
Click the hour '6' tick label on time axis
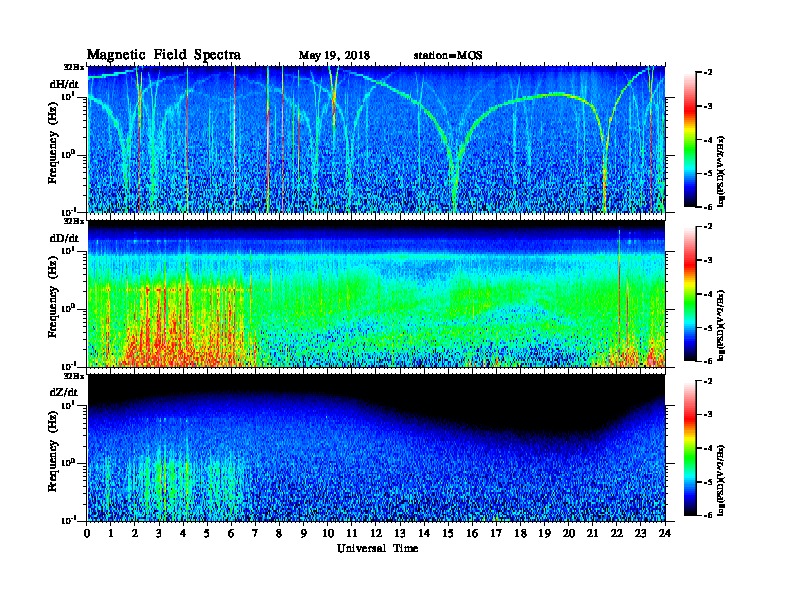(232, 534)
